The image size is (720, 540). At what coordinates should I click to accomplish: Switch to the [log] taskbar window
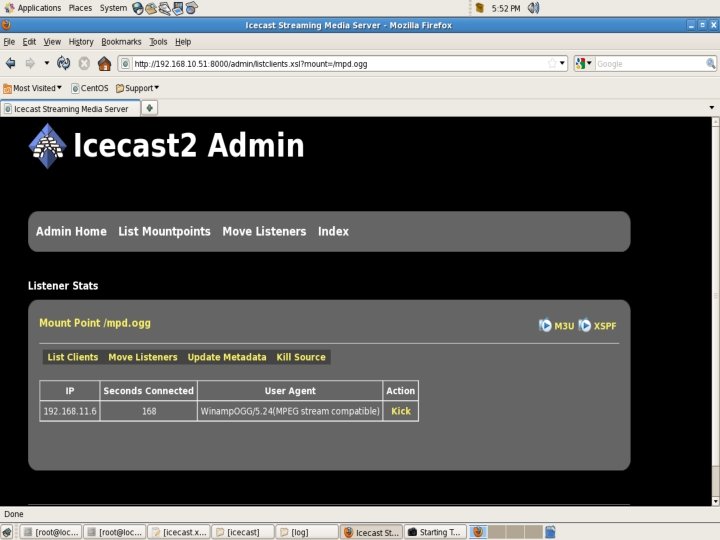[x=307, y=532]
